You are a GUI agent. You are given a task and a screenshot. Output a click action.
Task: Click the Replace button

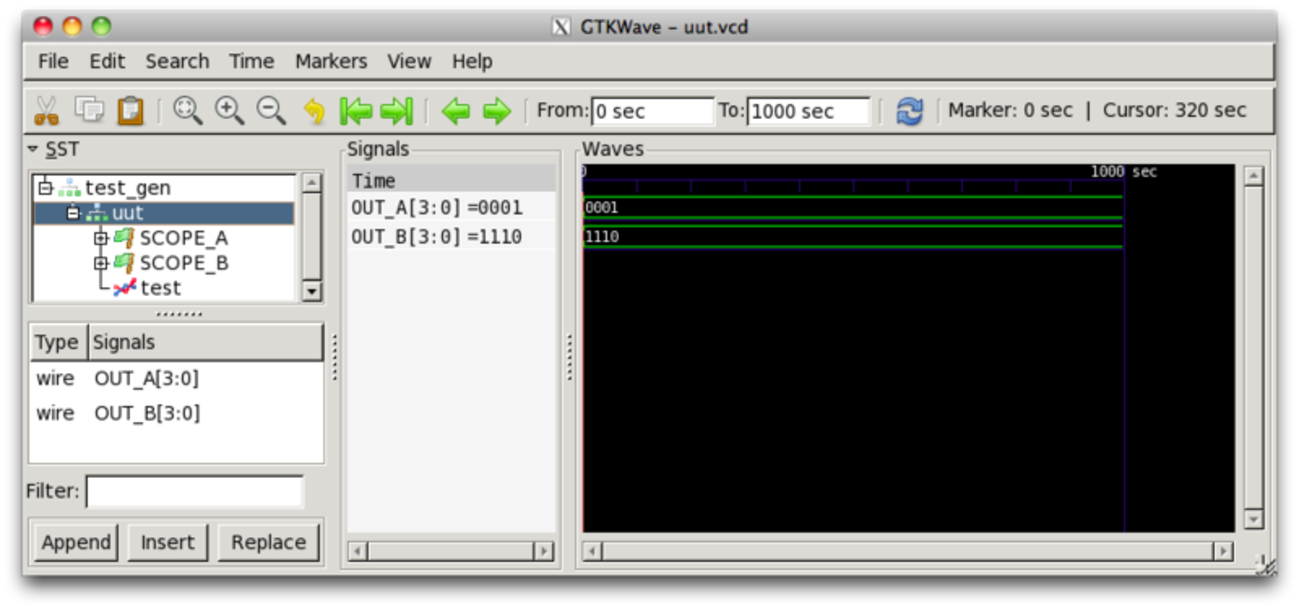pyautogui.click(x=268, y=542)
